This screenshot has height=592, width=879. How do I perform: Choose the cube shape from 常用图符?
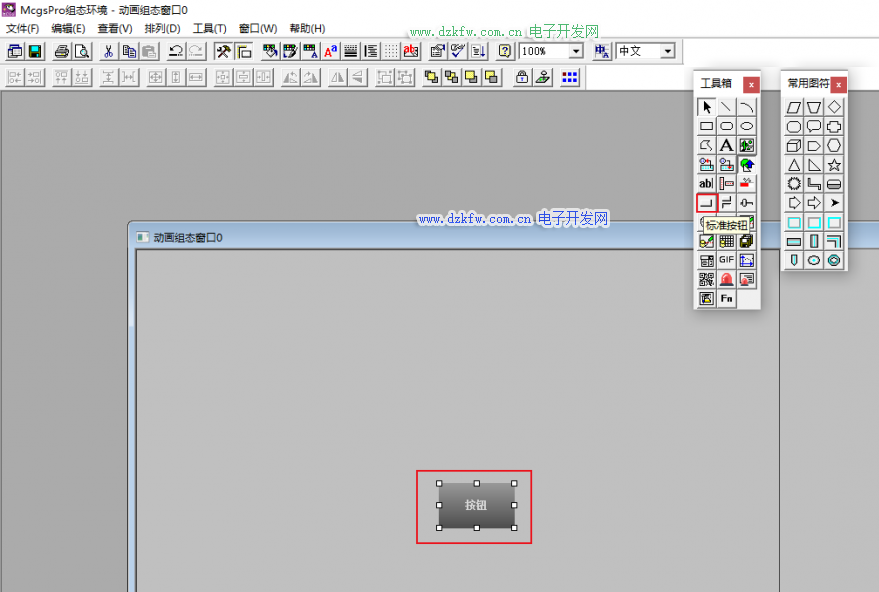click(x=794, y=146)
